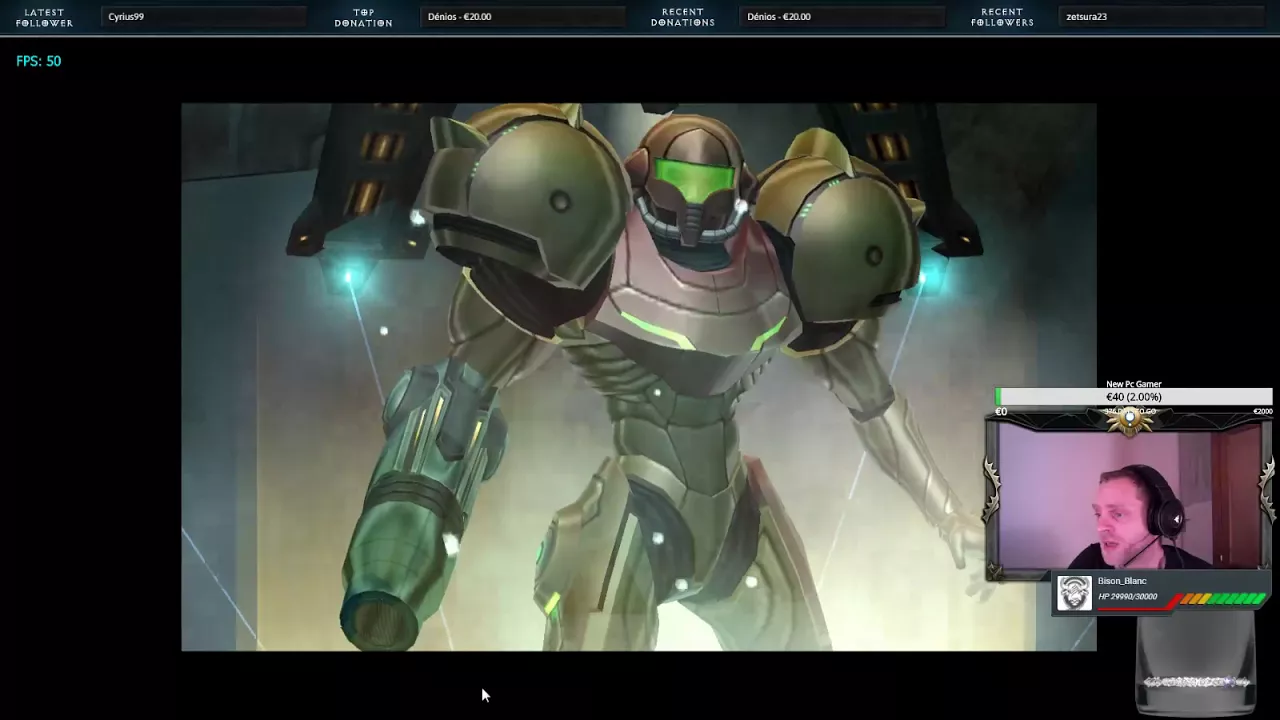Click the FPS: 50 counter

[39, 61]
